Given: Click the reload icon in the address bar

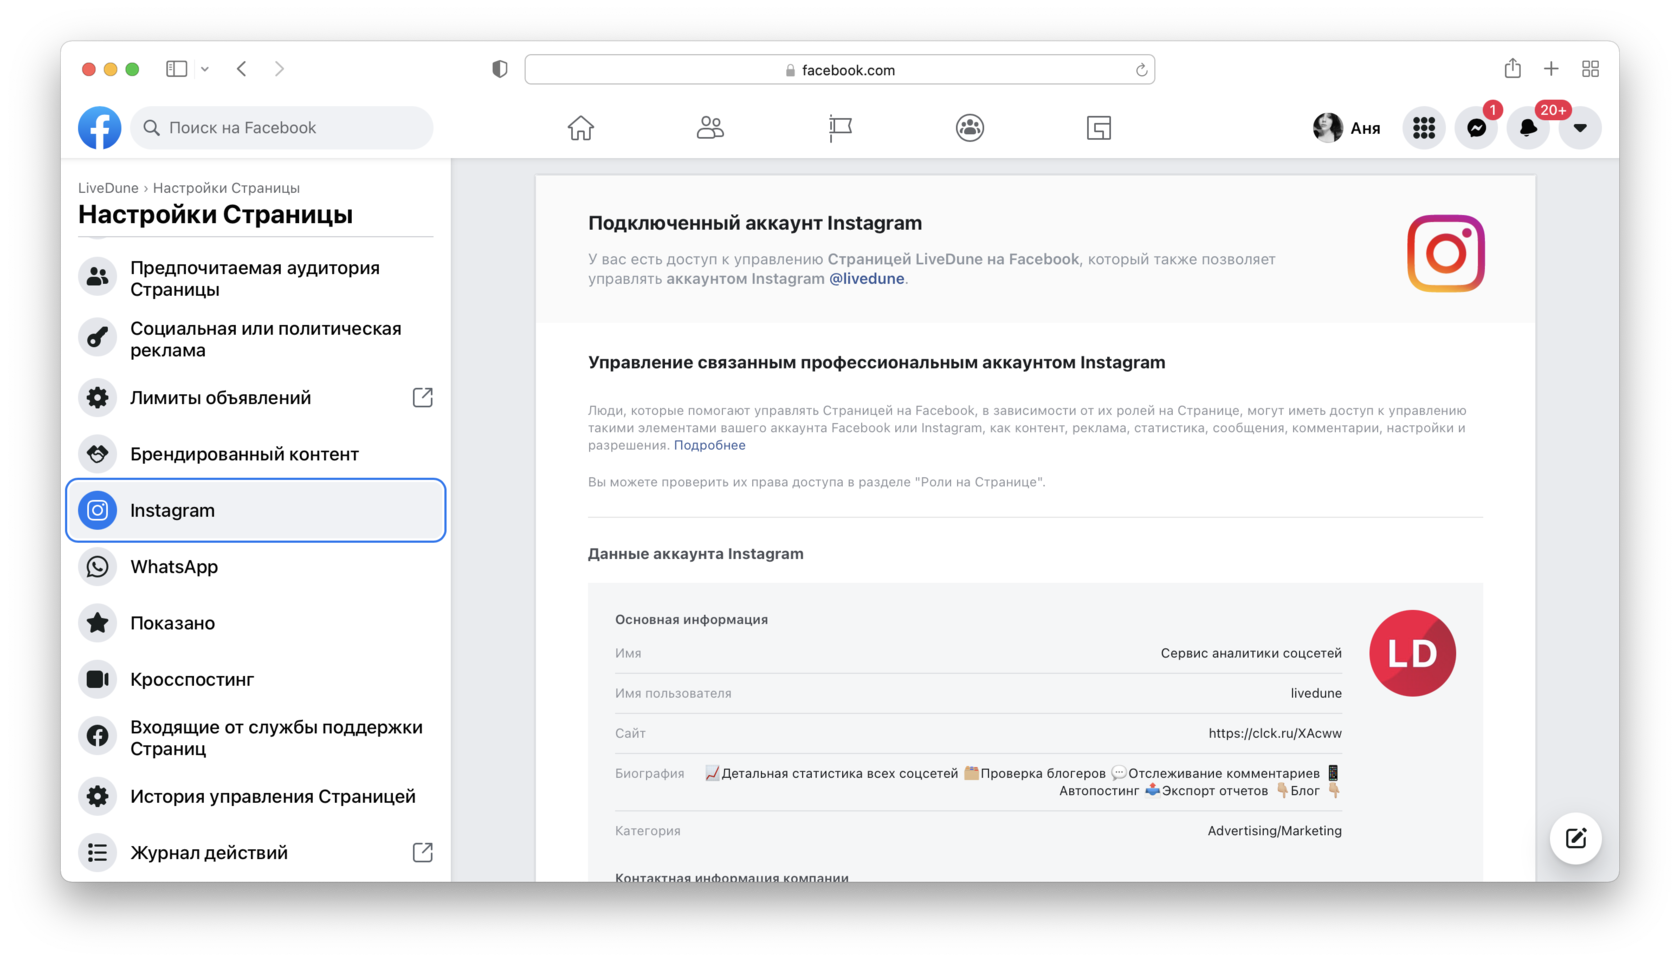Looking at the screenshot, I should [x=1140, y=69].
